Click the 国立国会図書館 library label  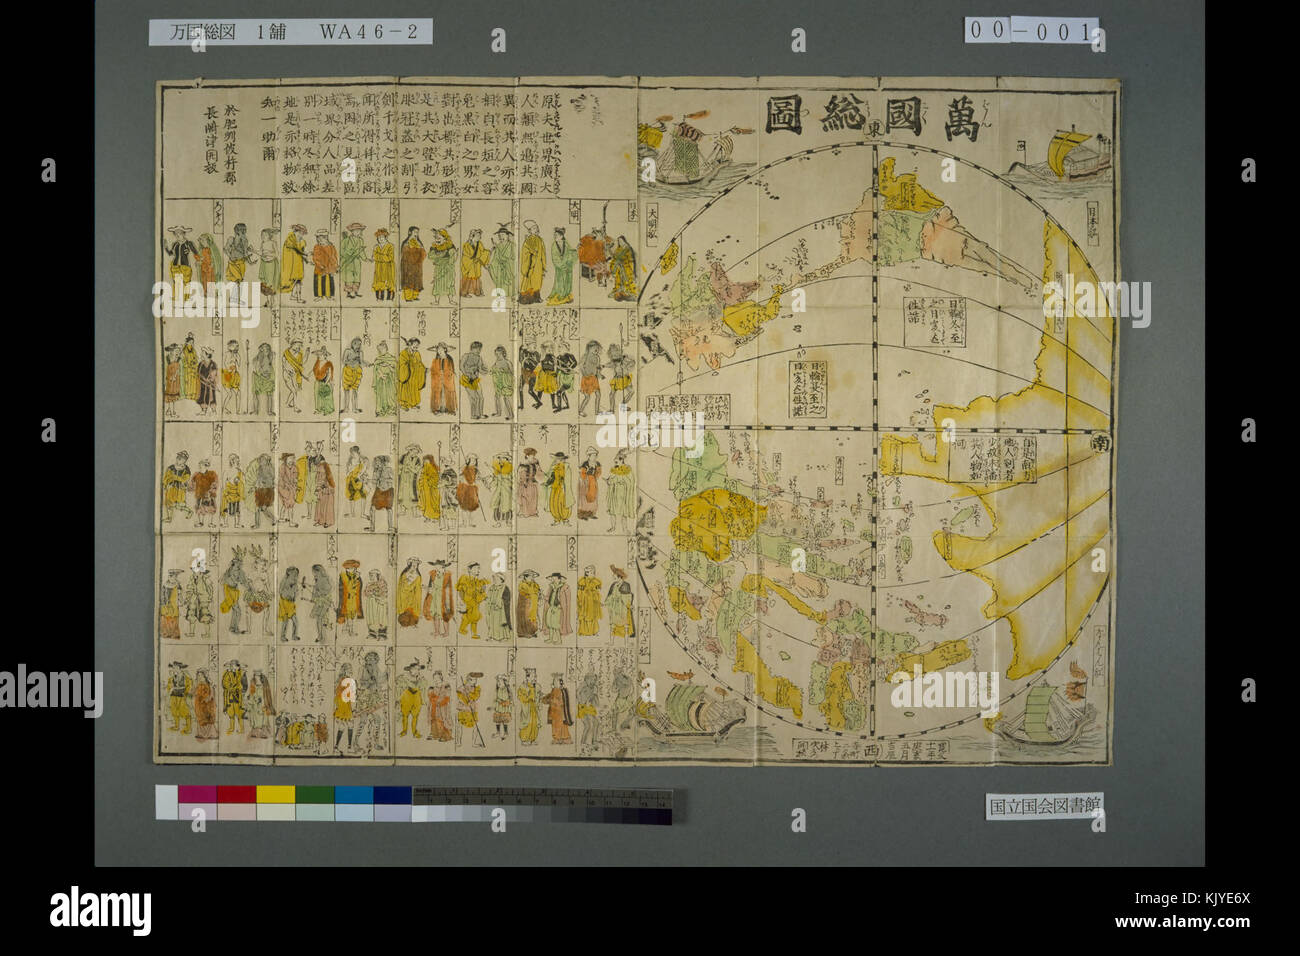1045,805
